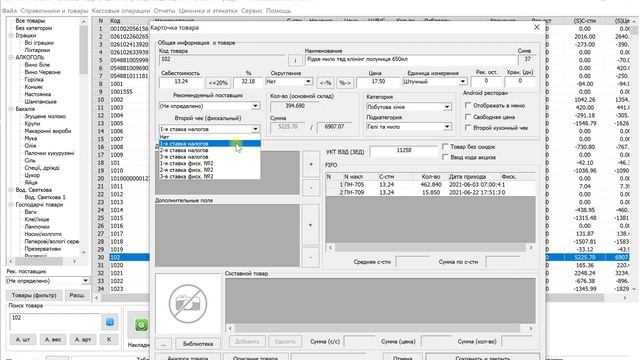Open the Файл menu
Screen dimensions: 640x360
[9, 11]
